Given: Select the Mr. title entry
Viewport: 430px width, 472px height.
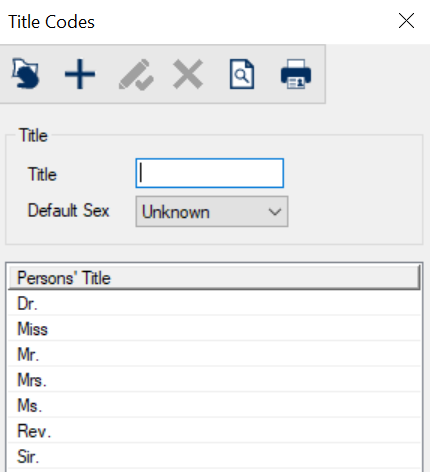Looking at the screenshot, I should click(214, 354).
